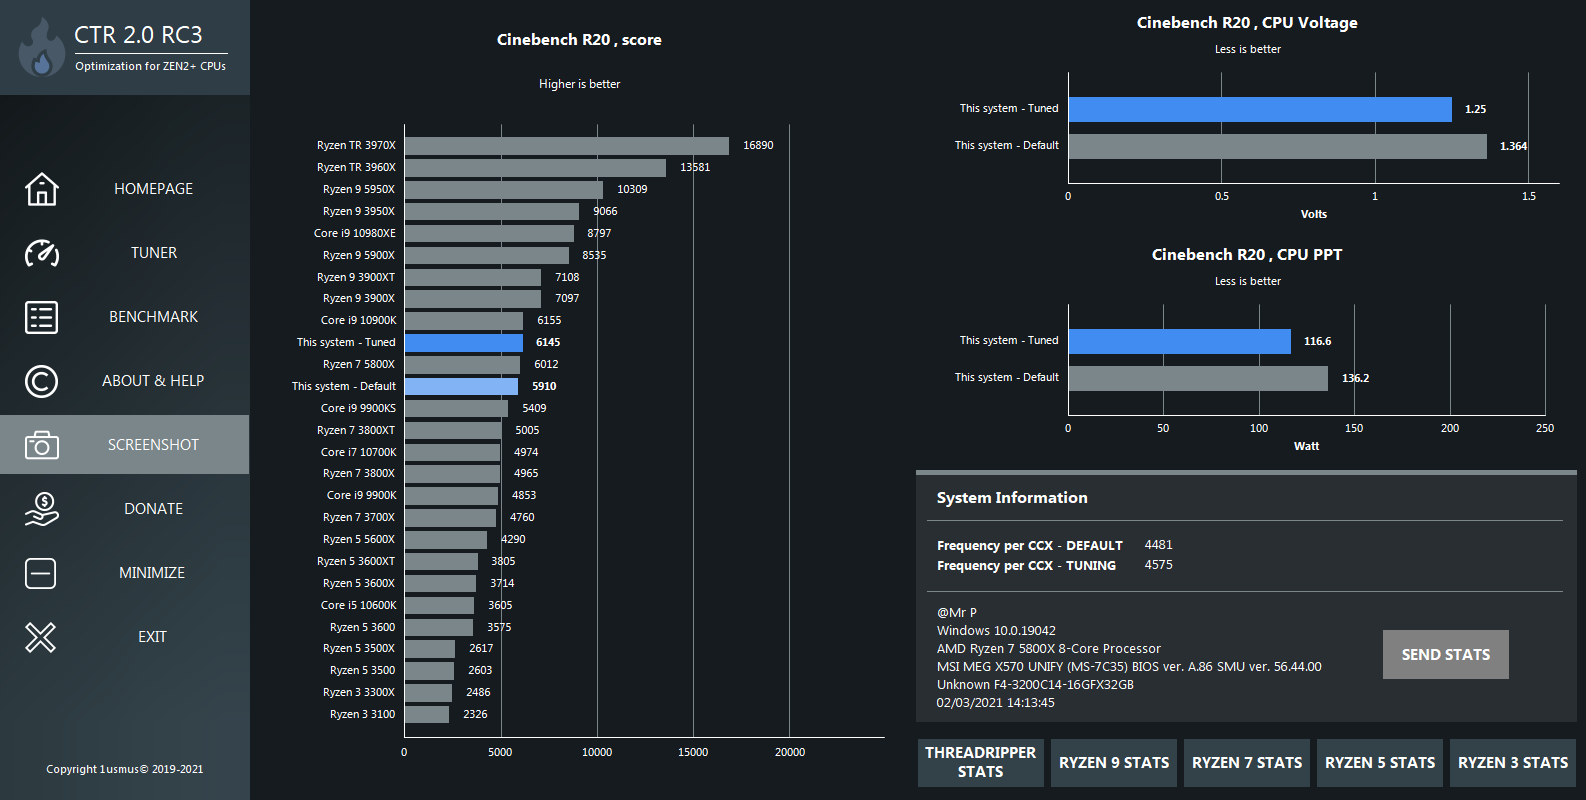Click the Core i5 10600K label

358,605
